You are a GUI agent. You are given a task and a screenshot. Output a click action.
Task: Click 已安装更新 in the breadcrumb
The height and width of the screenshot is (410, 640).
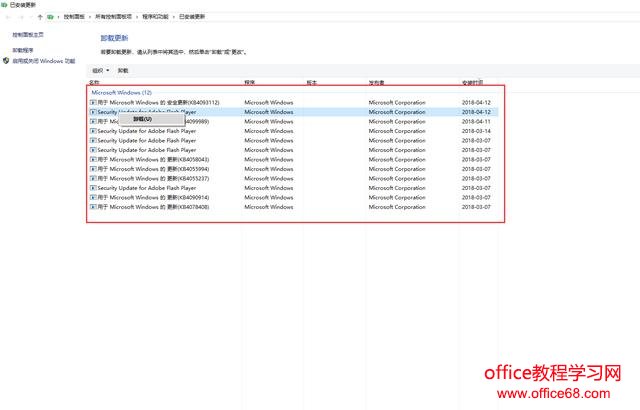click(x=192, y=17)
